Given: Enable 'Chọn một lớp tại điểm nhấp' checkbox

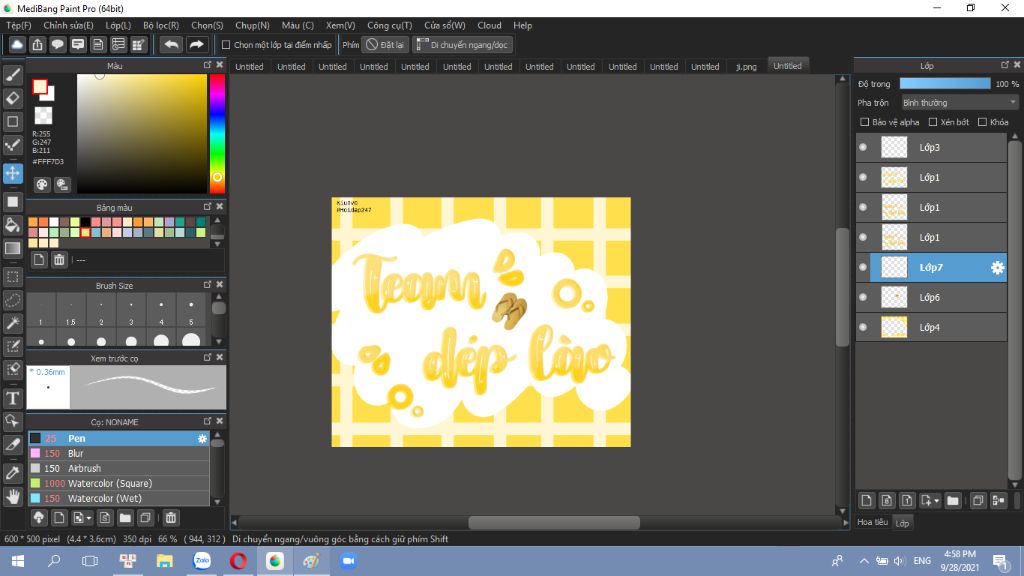Looking at the screenshot, I should coord(226,45).
